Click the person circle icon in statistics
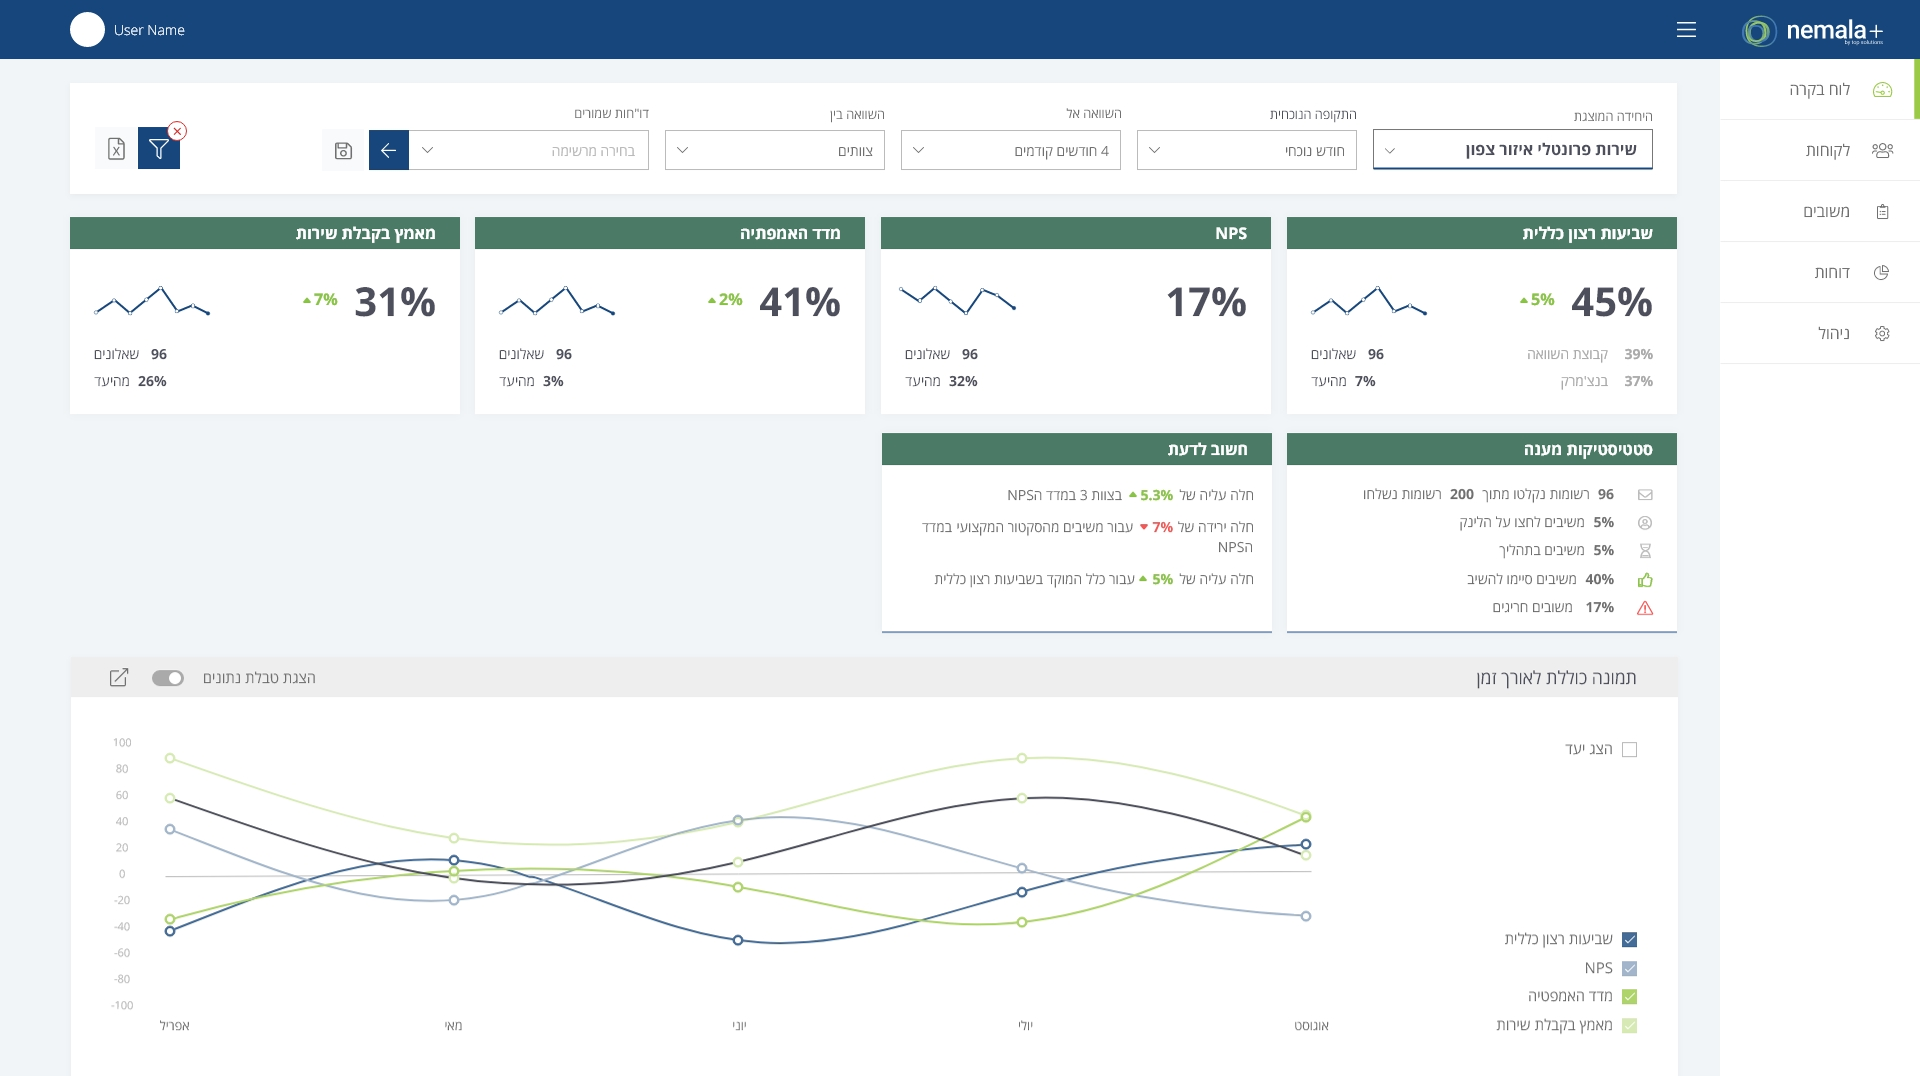Screen dimensions: 1920x1076 coord(1645,523)
